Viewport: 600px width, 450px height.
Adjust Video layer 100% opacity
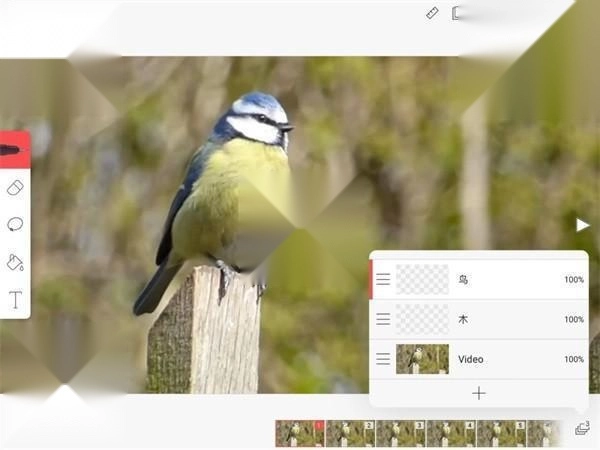(x=574, y=359)
